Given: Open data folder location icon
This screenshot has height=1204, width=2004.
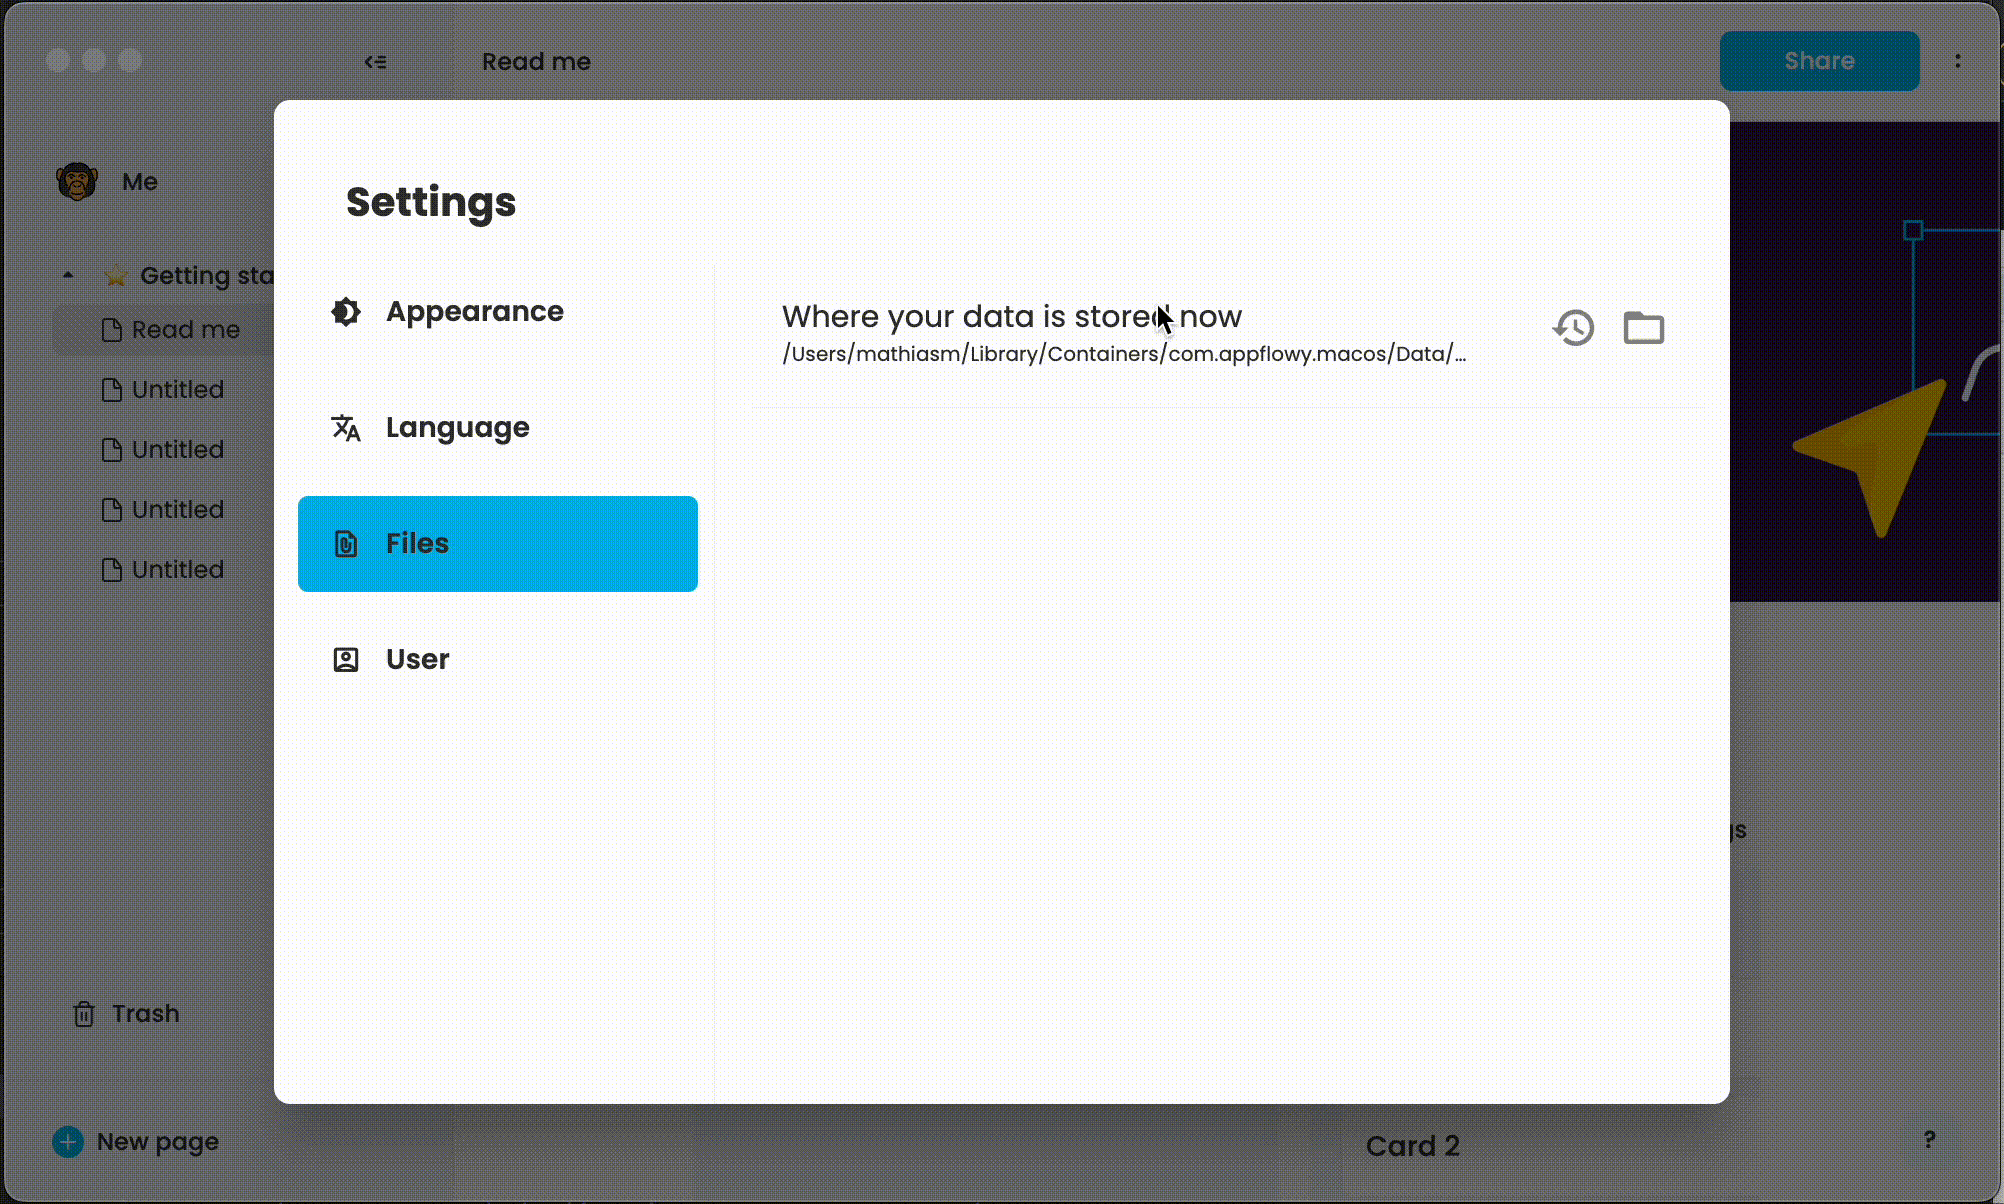Looking at the screenshot, I should [1643, 328].
